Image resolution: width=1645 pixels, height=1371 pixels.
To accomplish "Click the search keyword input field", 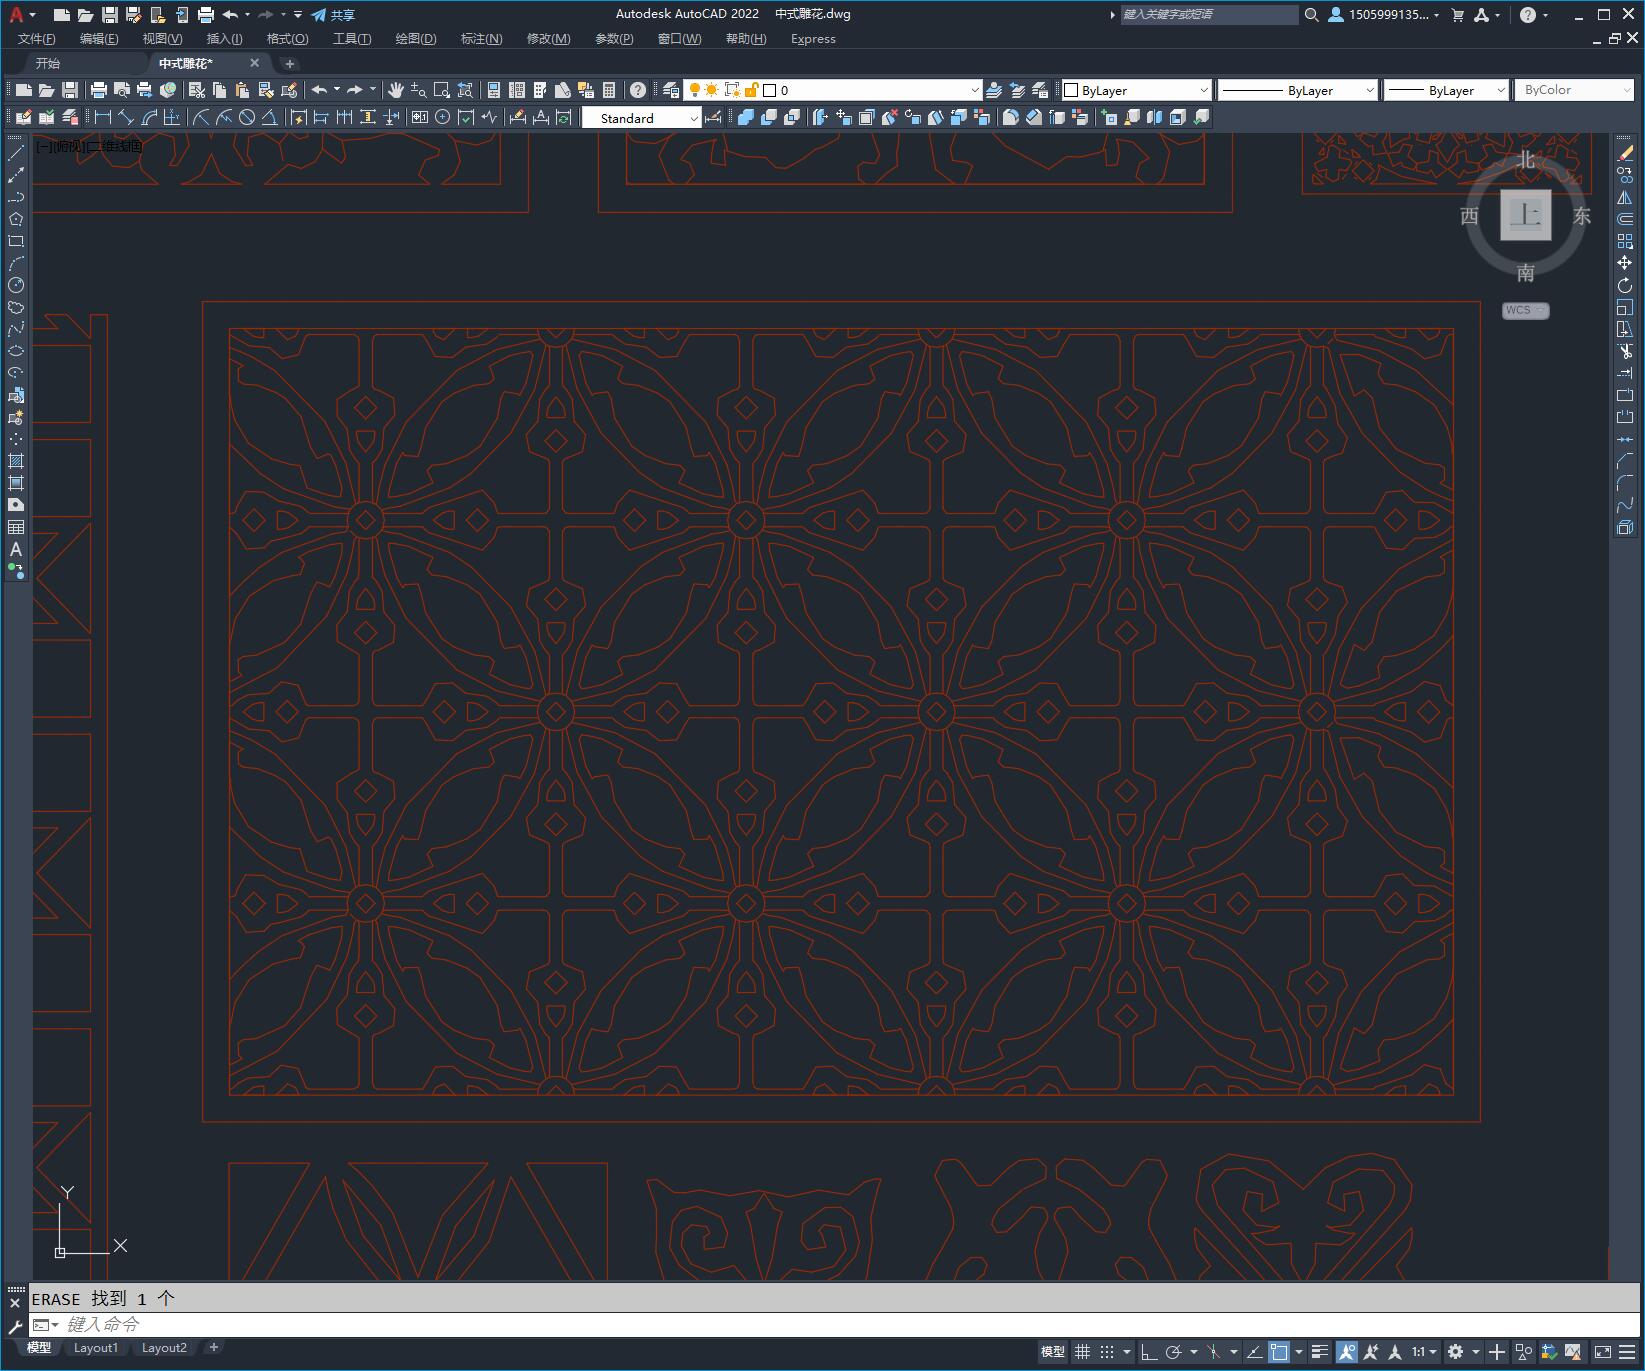I will tap(1209, 15).
